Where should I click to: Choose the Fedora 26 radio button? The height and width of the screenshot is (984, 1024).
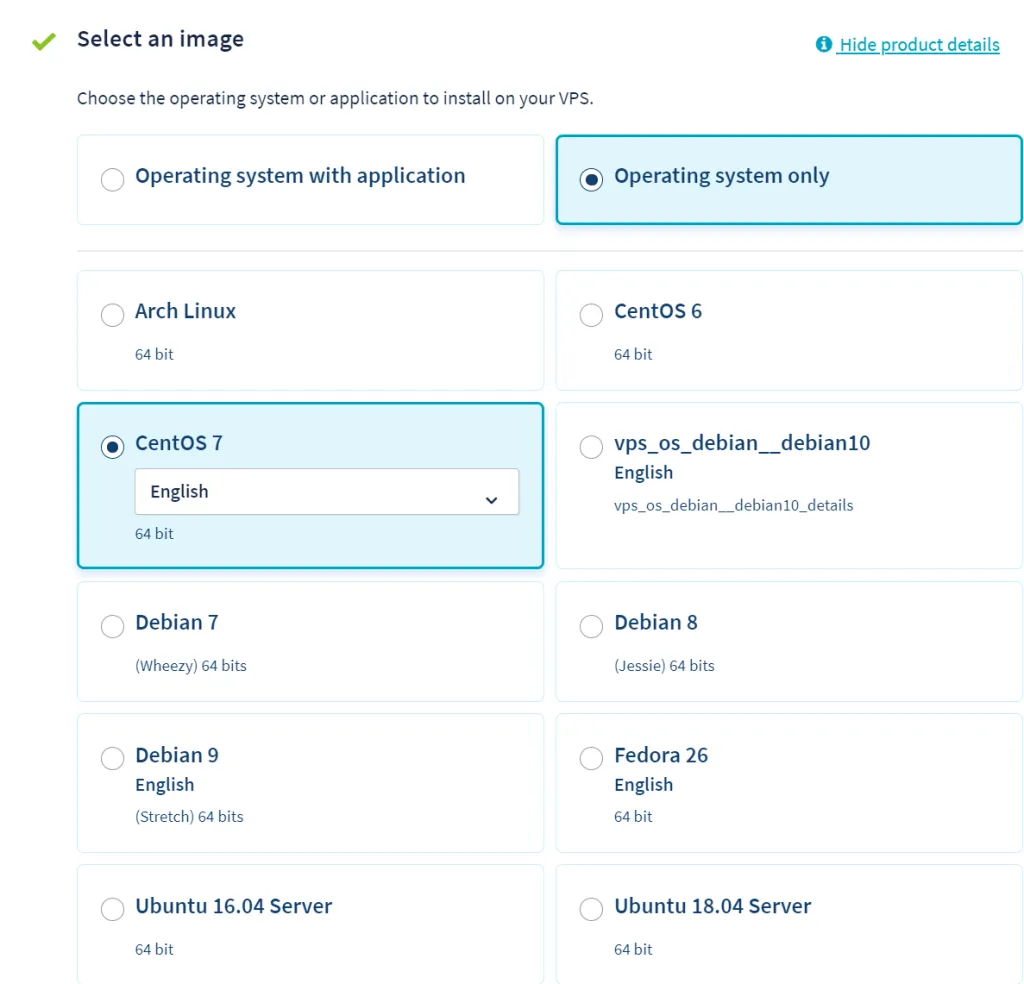pos(591,758)
